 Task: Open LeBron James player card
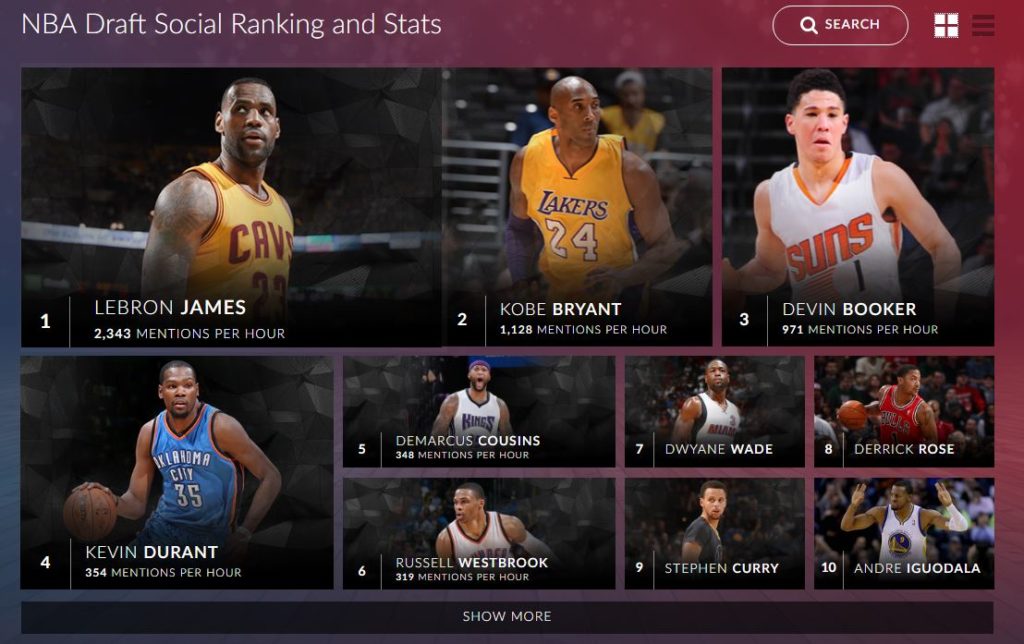point(231,207)
